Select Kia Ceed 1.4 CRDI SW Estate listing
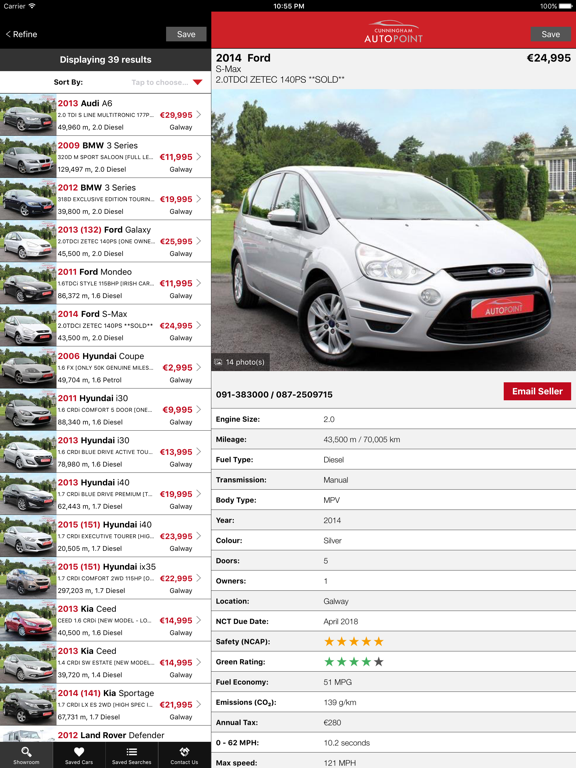This screenshot has height=768, width=576. coord(105,662)
